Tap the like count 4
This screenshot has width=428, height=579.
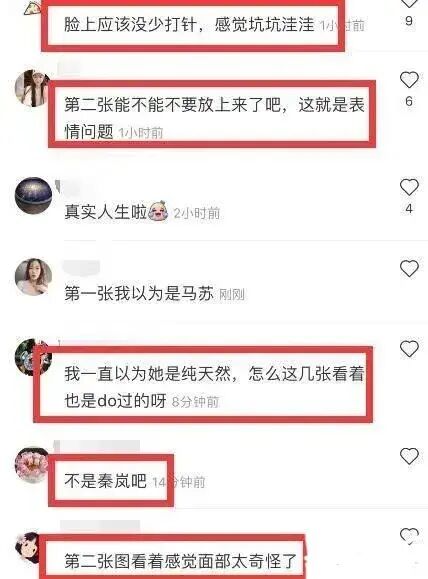point(409,209)
